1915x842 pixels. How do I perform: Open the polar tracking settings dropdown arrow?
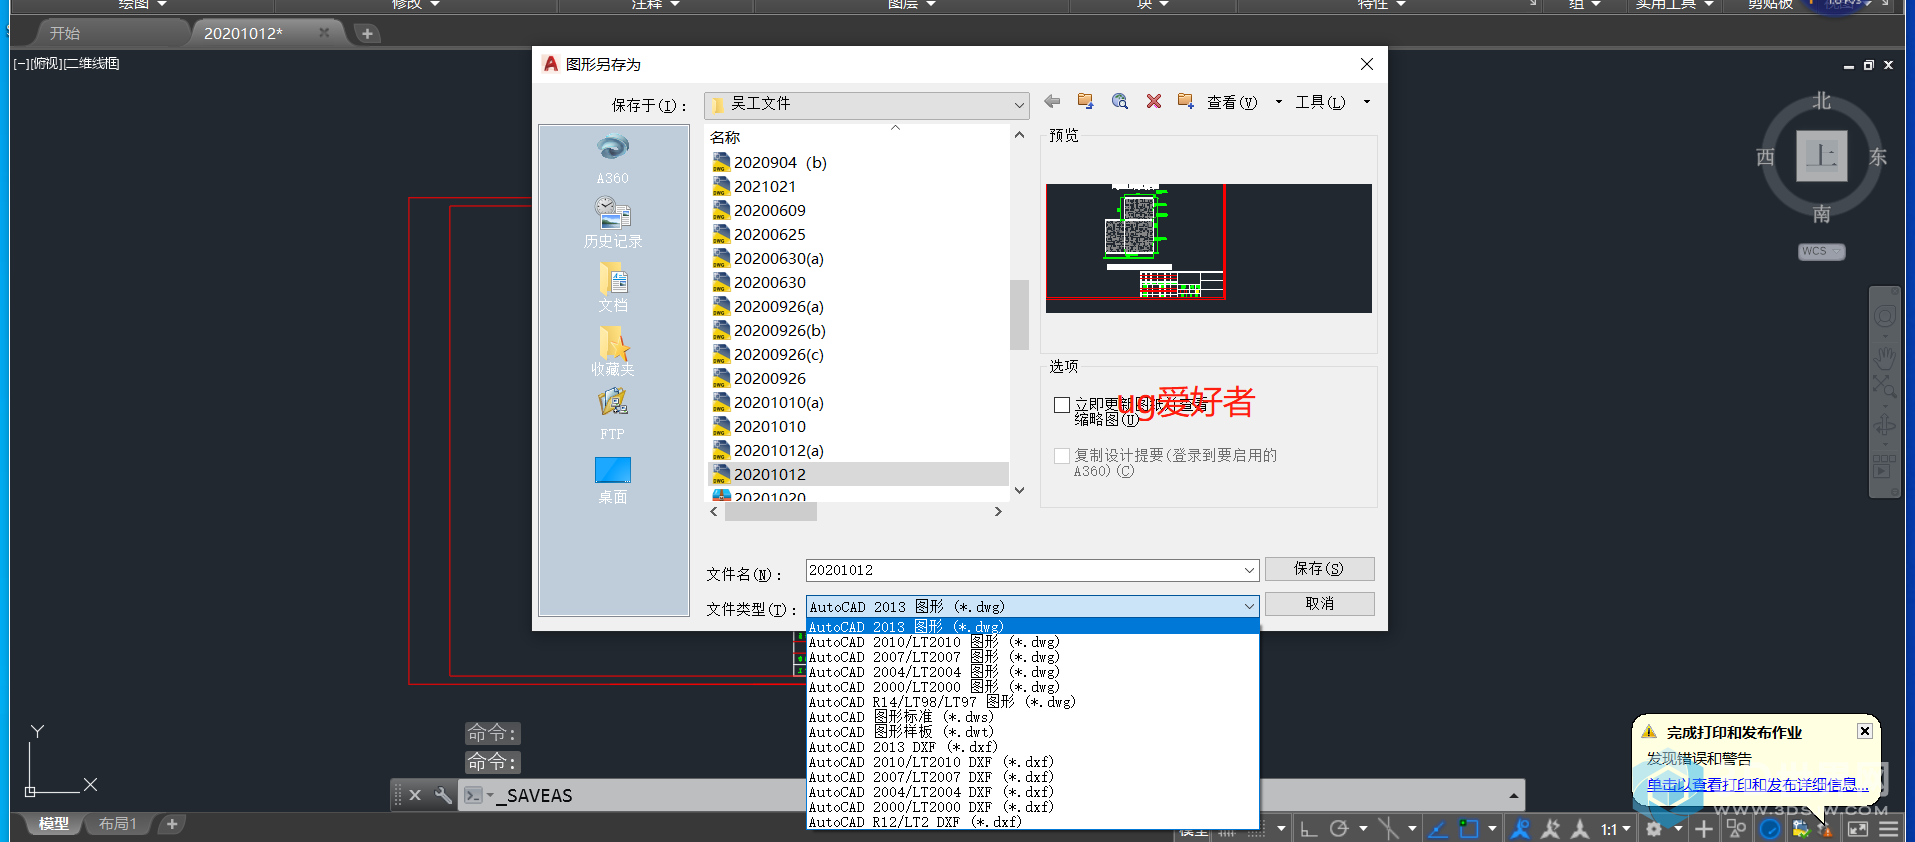click(x=1363, y=828)
